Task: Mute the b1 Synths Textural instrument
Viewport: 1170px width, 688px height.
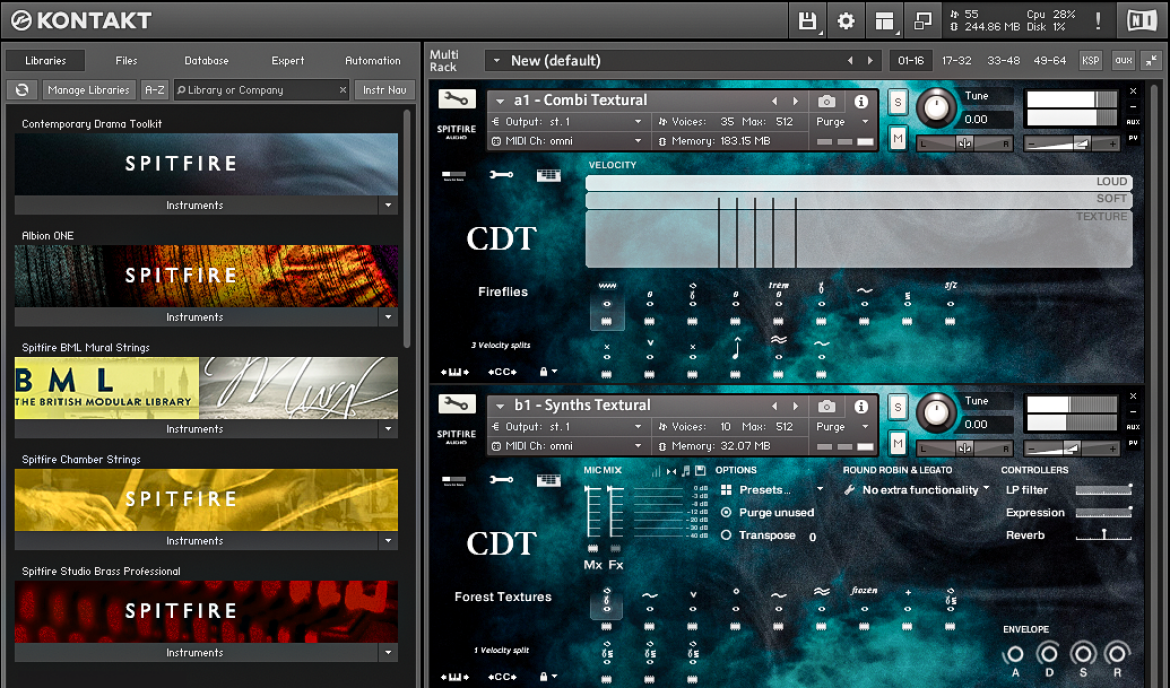Action: [898, 443]
